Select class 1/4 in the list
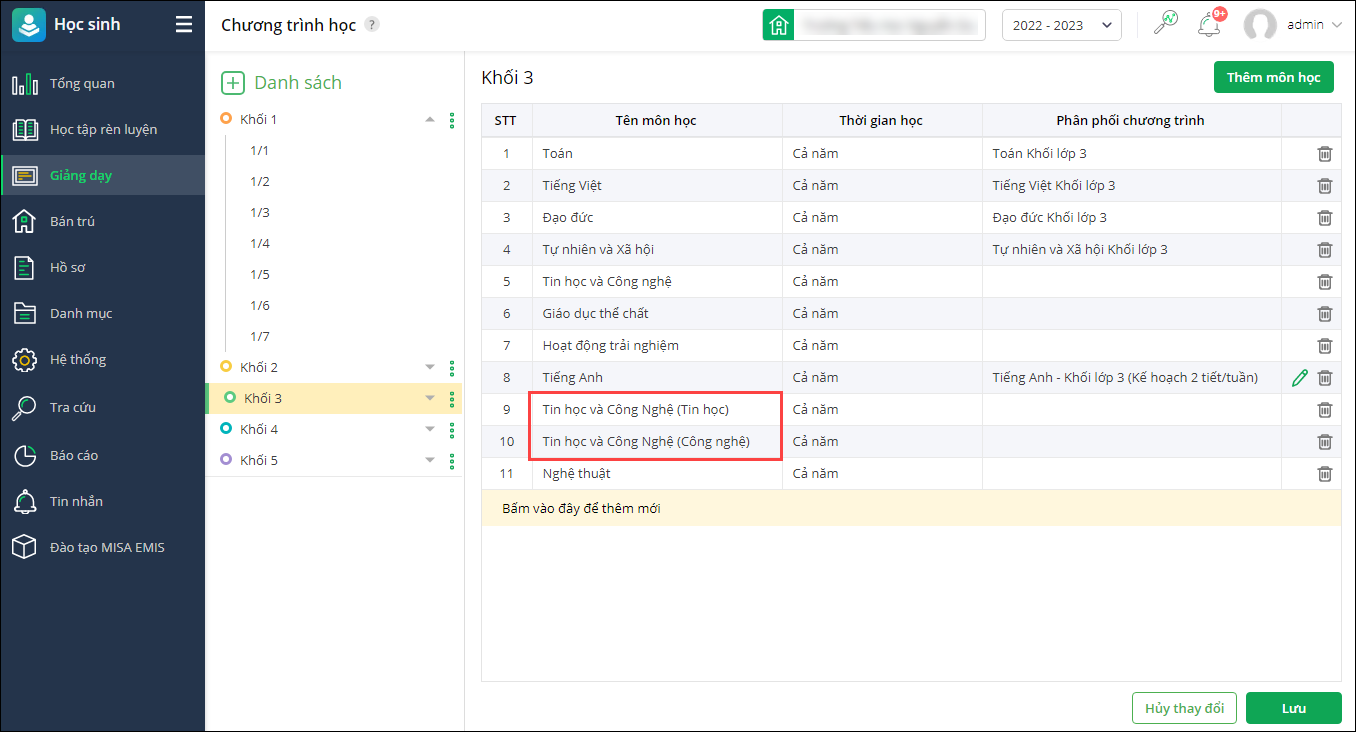The height and width of the screenshot is (732, 1356). click(260, 244)
